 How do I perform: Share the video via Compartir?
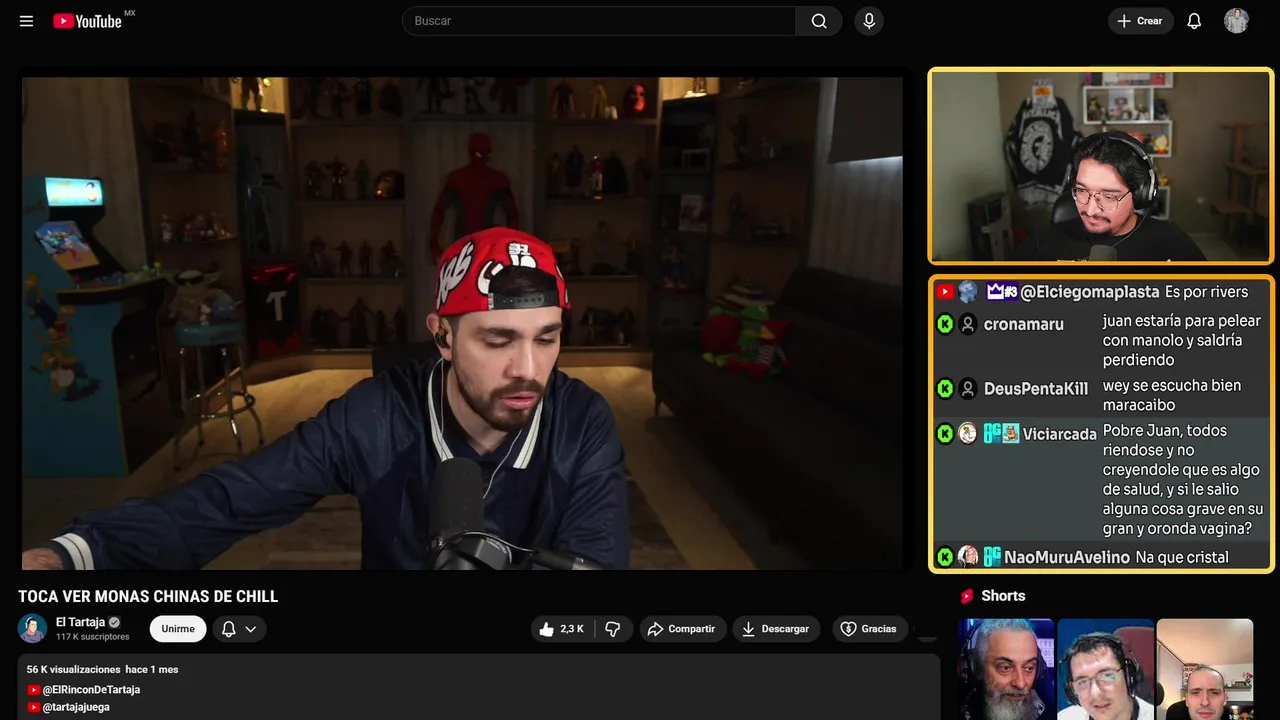(682, 629)
